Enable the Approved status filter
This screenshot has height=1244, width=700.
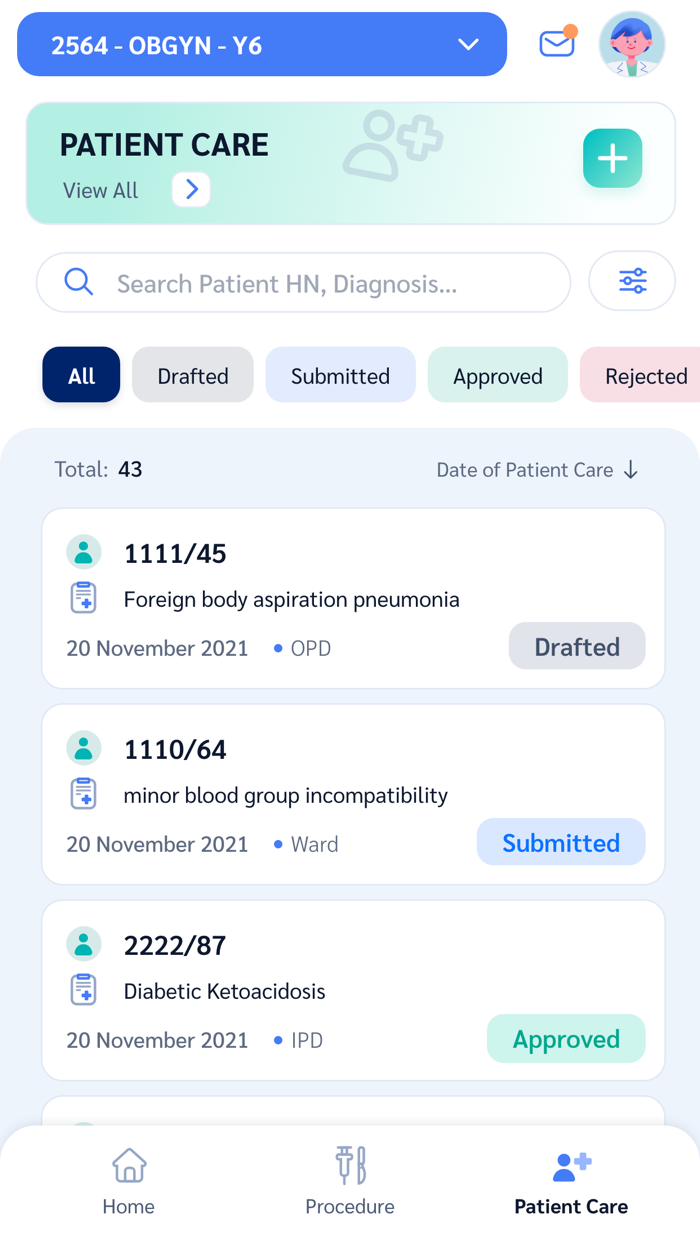tap(497, 375)
